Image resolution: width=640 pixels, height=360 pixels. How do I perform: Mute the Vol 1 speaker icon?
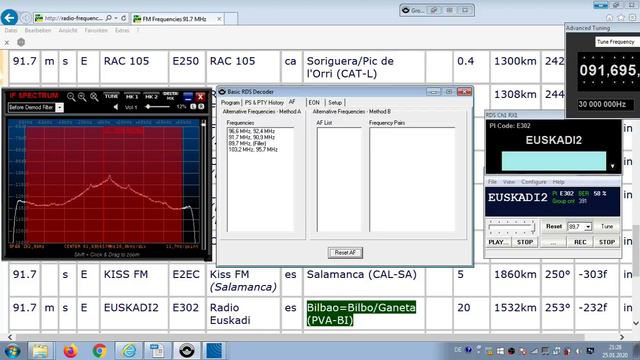click(x=116, y=107)
